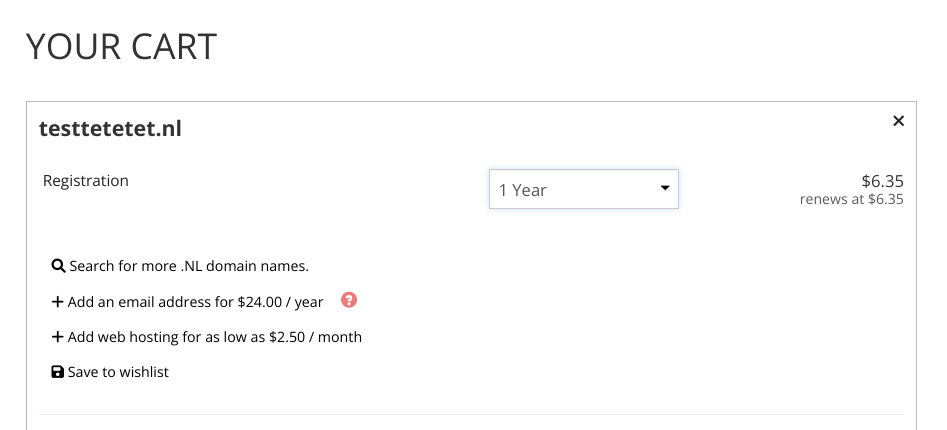
Task: Add web hosting for as low as $2.50 / month
Action: pyautogui.click(x=214, y=337)
